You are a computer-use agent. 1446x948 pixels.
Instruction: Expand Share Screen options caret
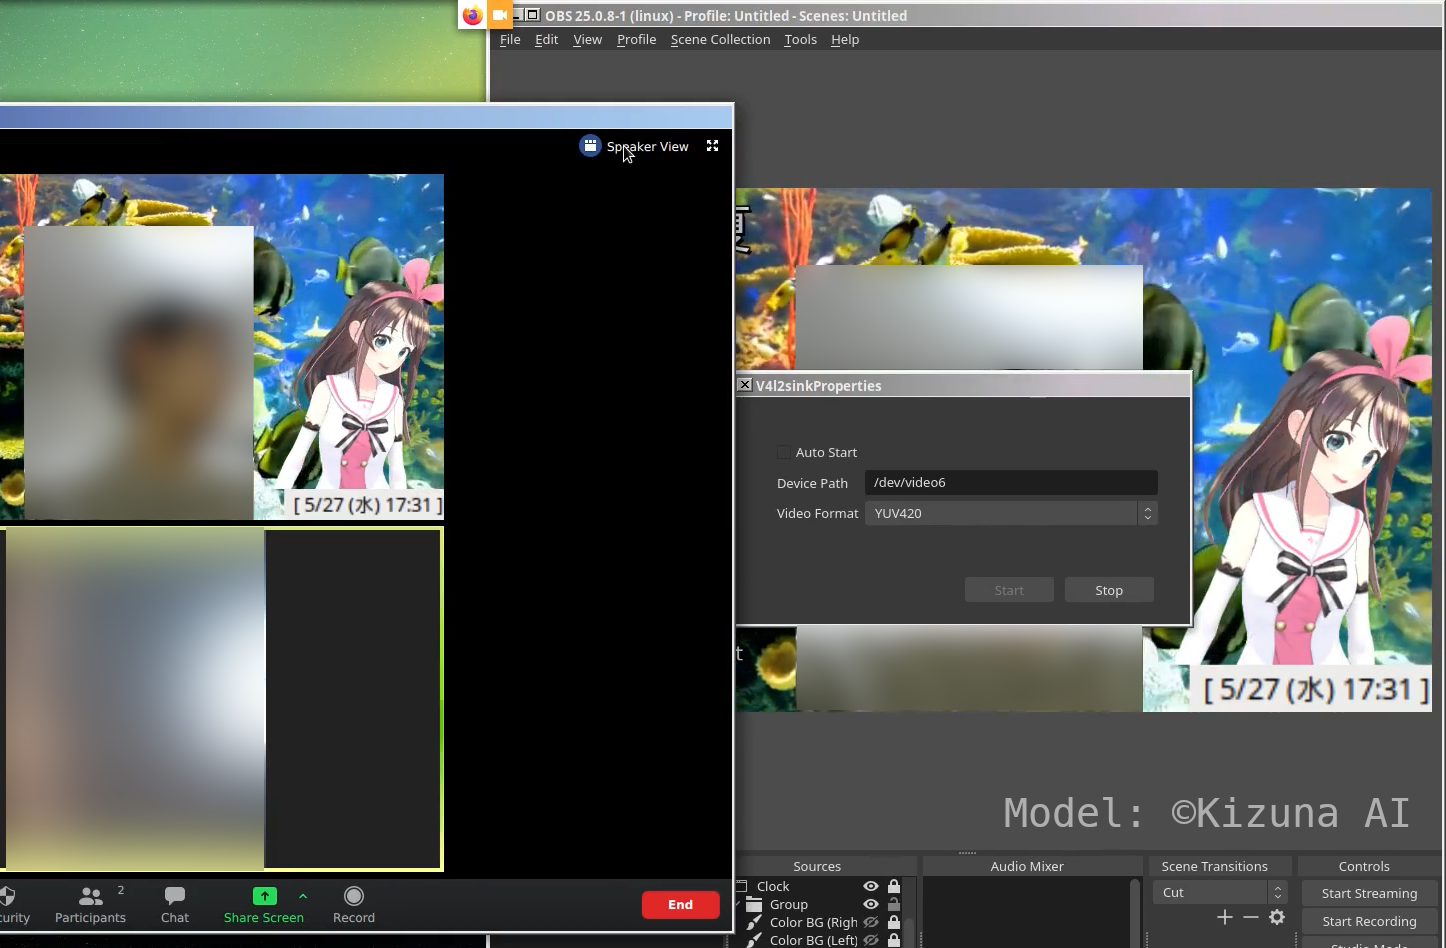point(303,896)
